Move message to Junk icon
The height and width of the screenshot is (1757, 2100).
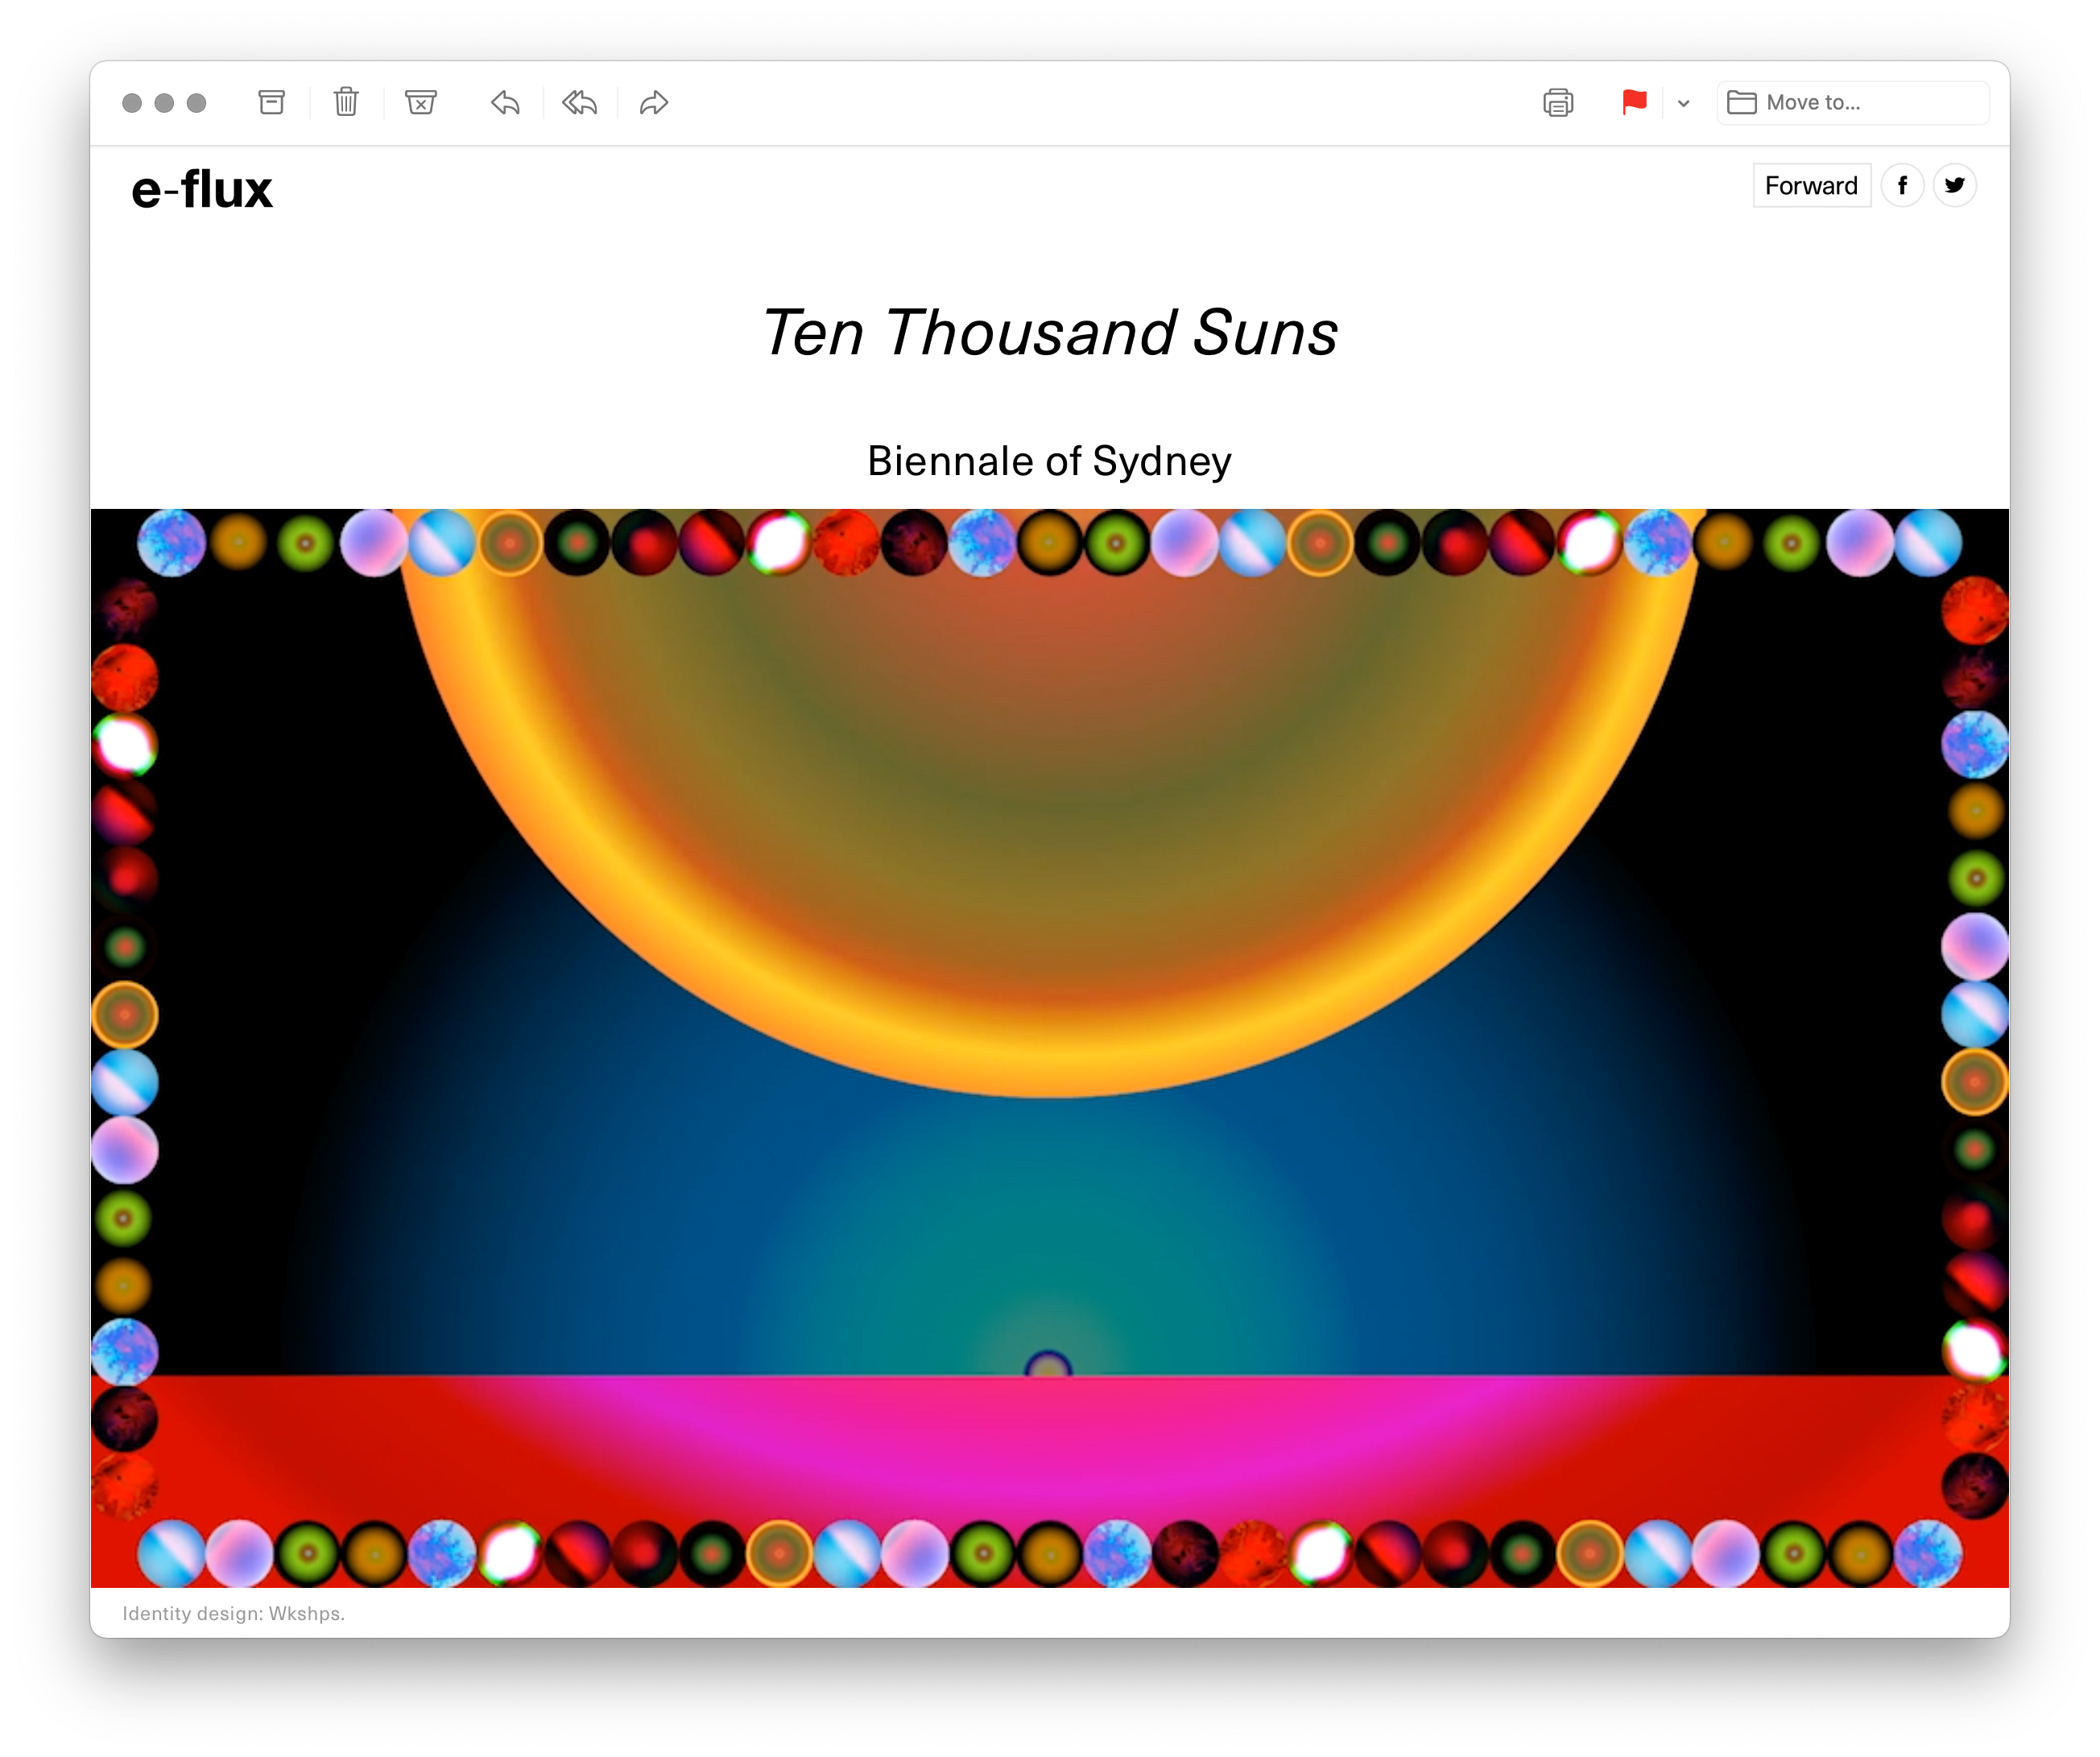tap(421, 102)
